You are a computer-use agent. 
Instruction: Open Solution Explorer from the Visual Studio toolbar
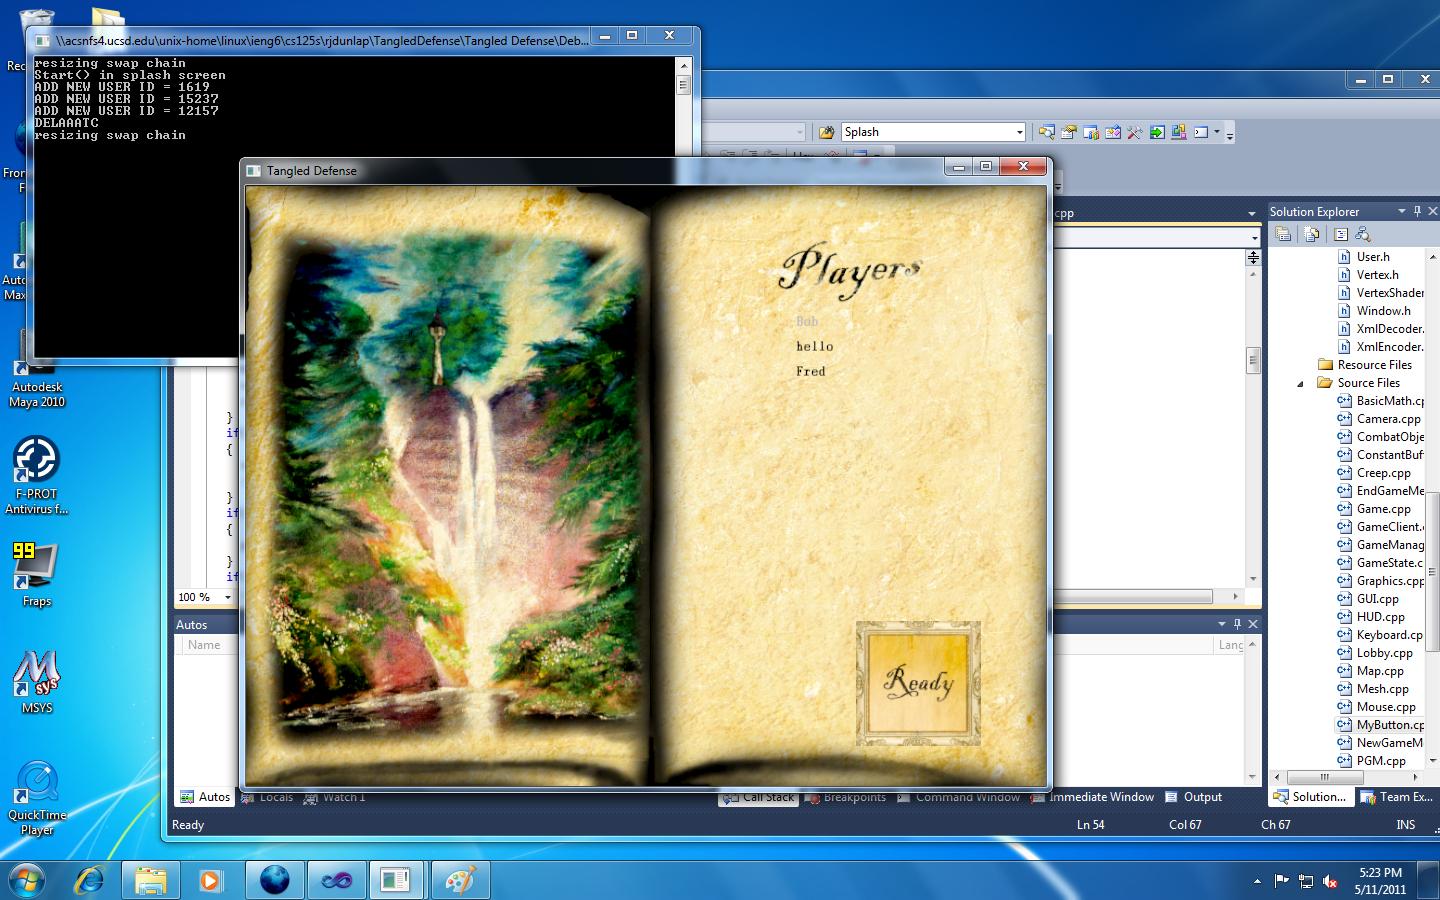(x=1047, y=132)
